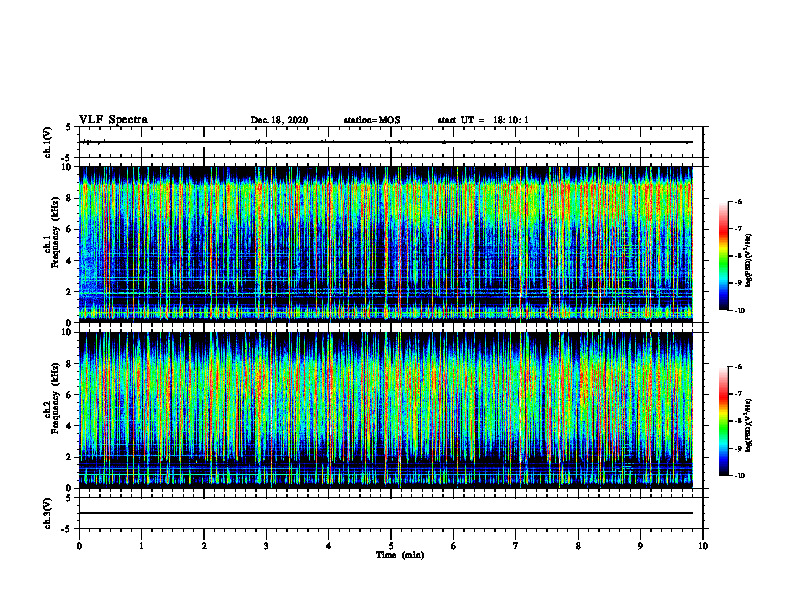Screen dimensions: 792x612
Task: Click the time axis tick label "6"
Action: pyautogui.click(x=453, y=546)
